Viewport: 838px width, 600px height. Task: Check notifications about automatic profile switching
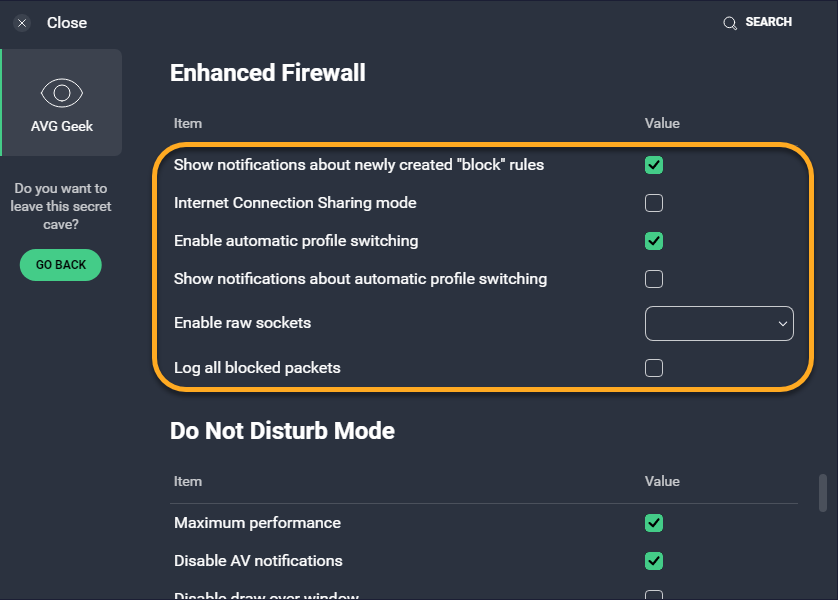654,279
